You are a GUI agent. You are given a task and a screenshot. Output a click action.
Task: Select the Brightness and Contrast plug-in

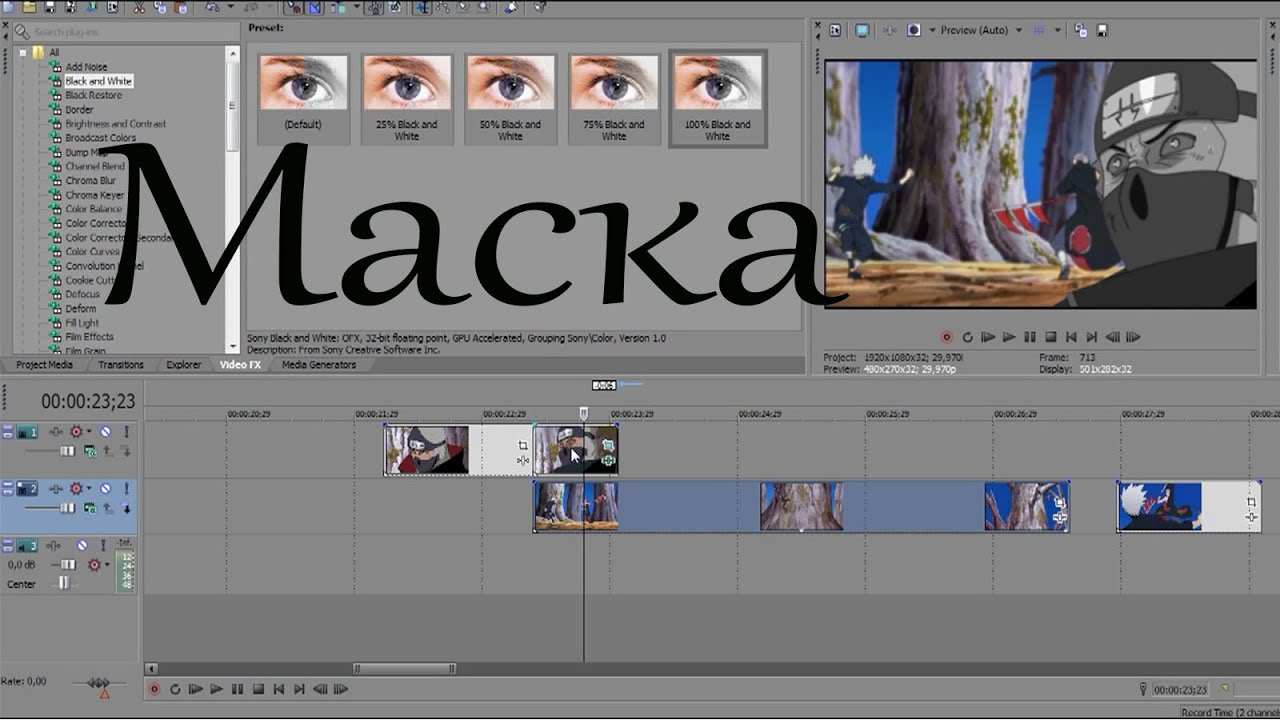point(116,124)
